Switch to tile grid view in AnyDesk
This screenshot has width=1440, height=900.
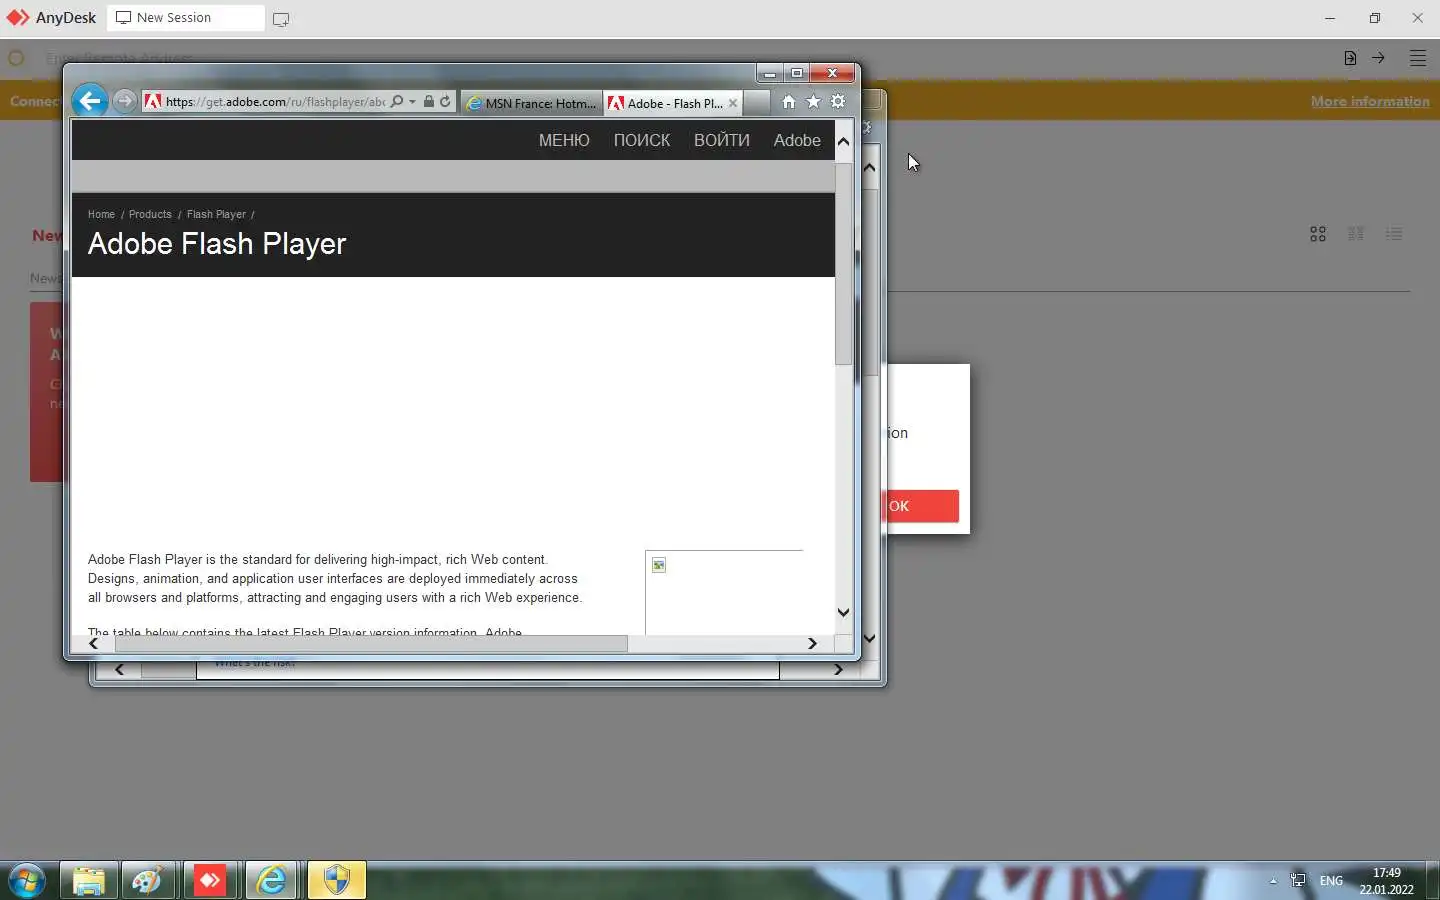1318,233
